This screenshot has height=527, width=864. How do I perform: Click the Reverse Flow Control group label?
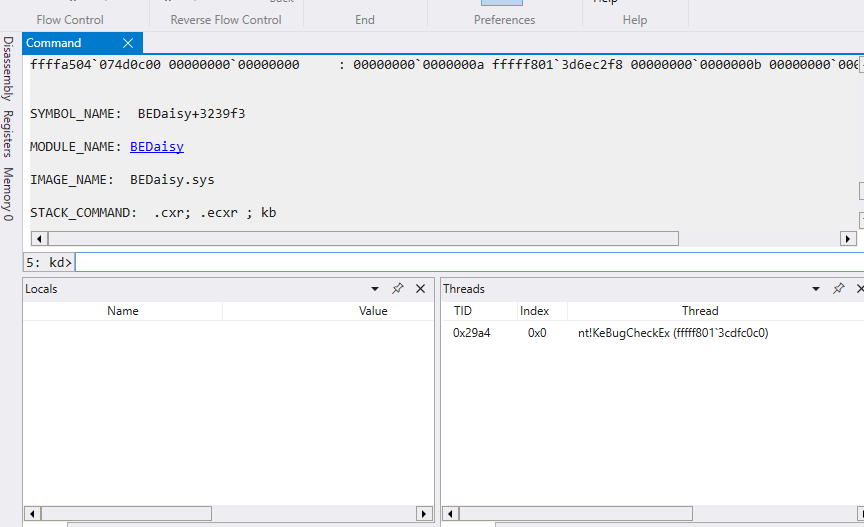[226, 20]
